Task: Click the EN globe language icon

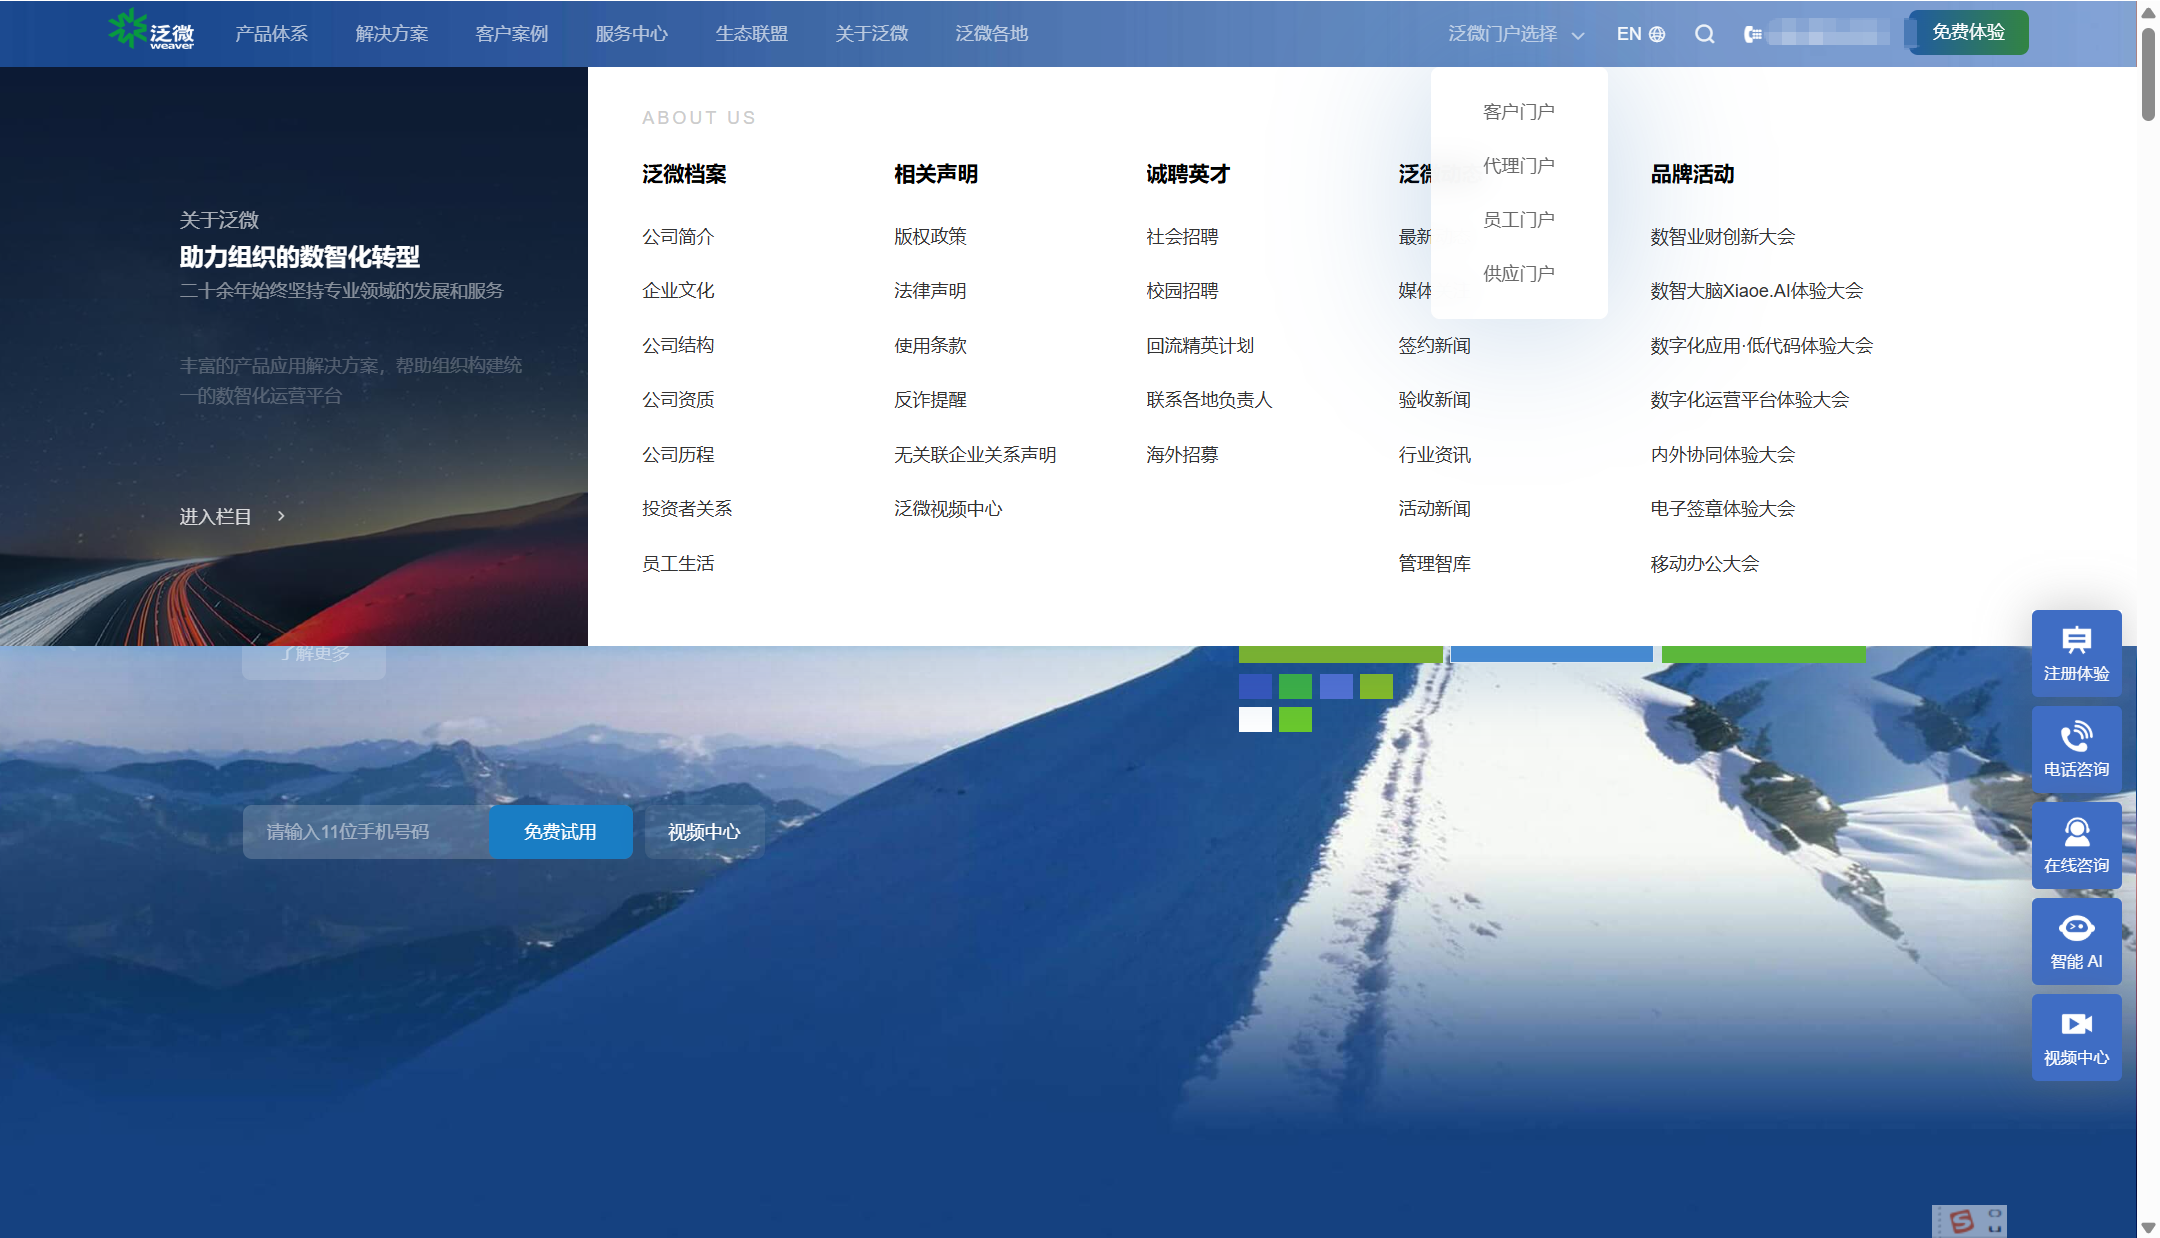Action: click(x=1657, y=34)
